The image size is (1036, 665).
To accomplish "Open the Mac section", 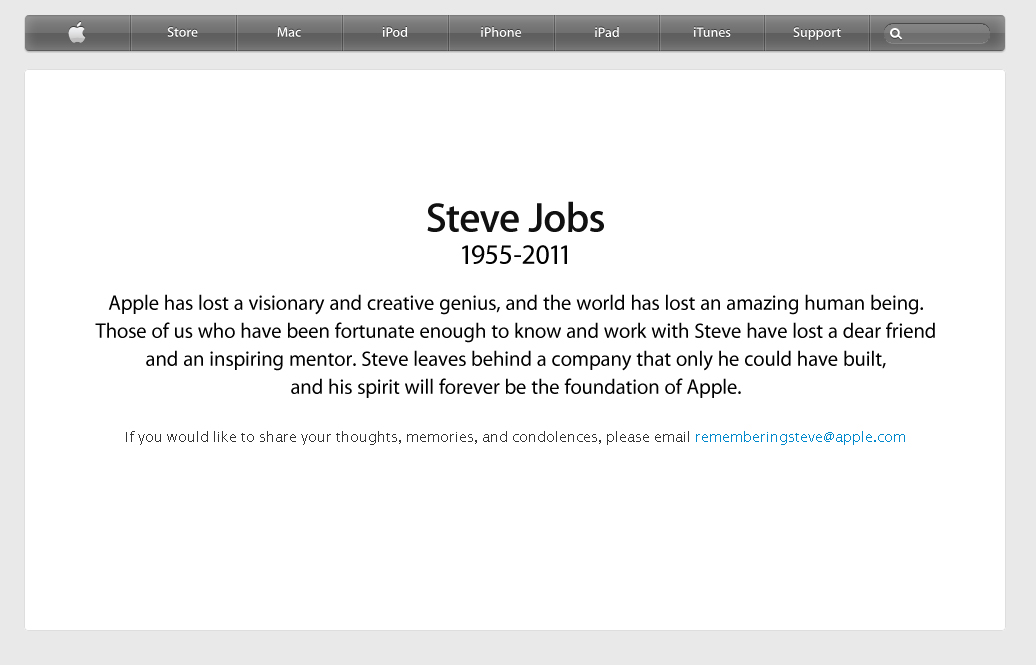I will point(289,32).
